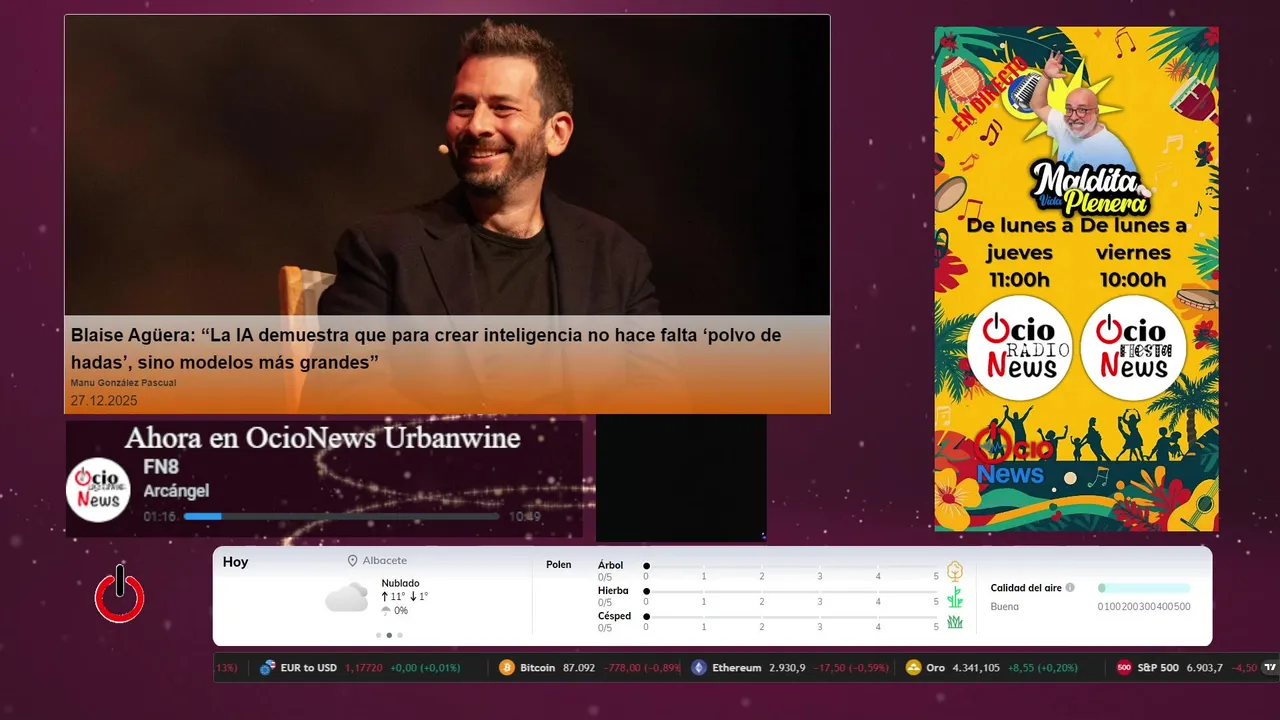This screenshot has height=720, width=1280.
Task: Click the black video panel beside player
Action: click(x=681, y=478)
